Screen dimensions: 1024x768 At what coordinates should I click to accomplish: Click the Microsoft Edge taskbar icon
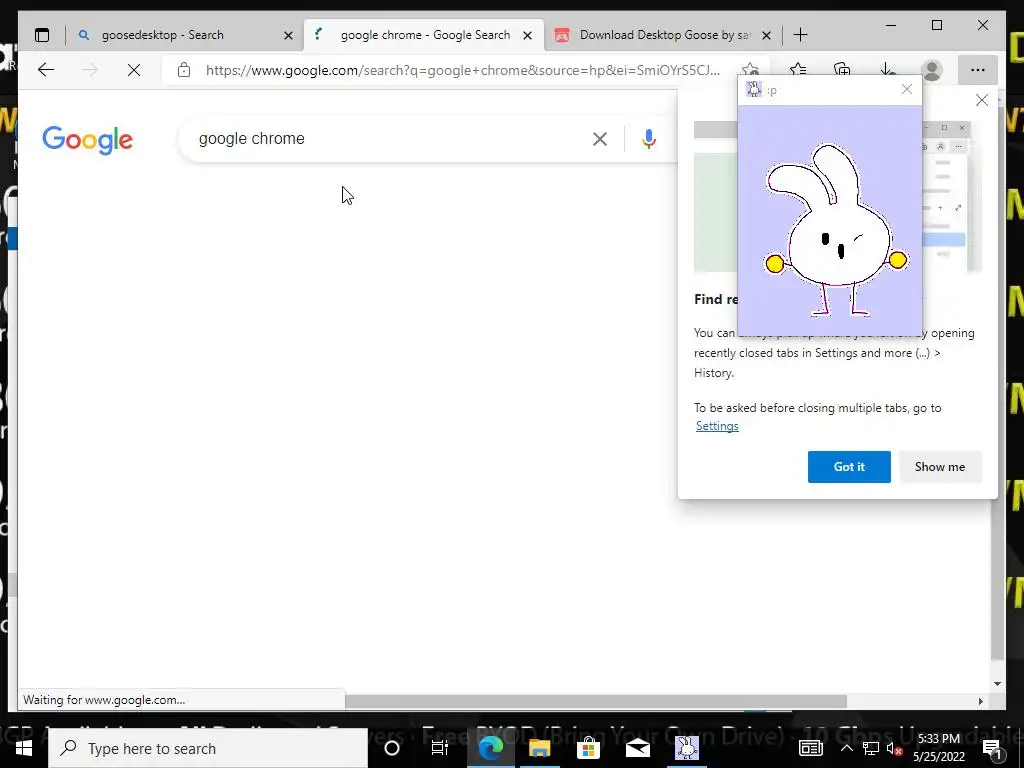pyautogui.click(x=490, y=748)
